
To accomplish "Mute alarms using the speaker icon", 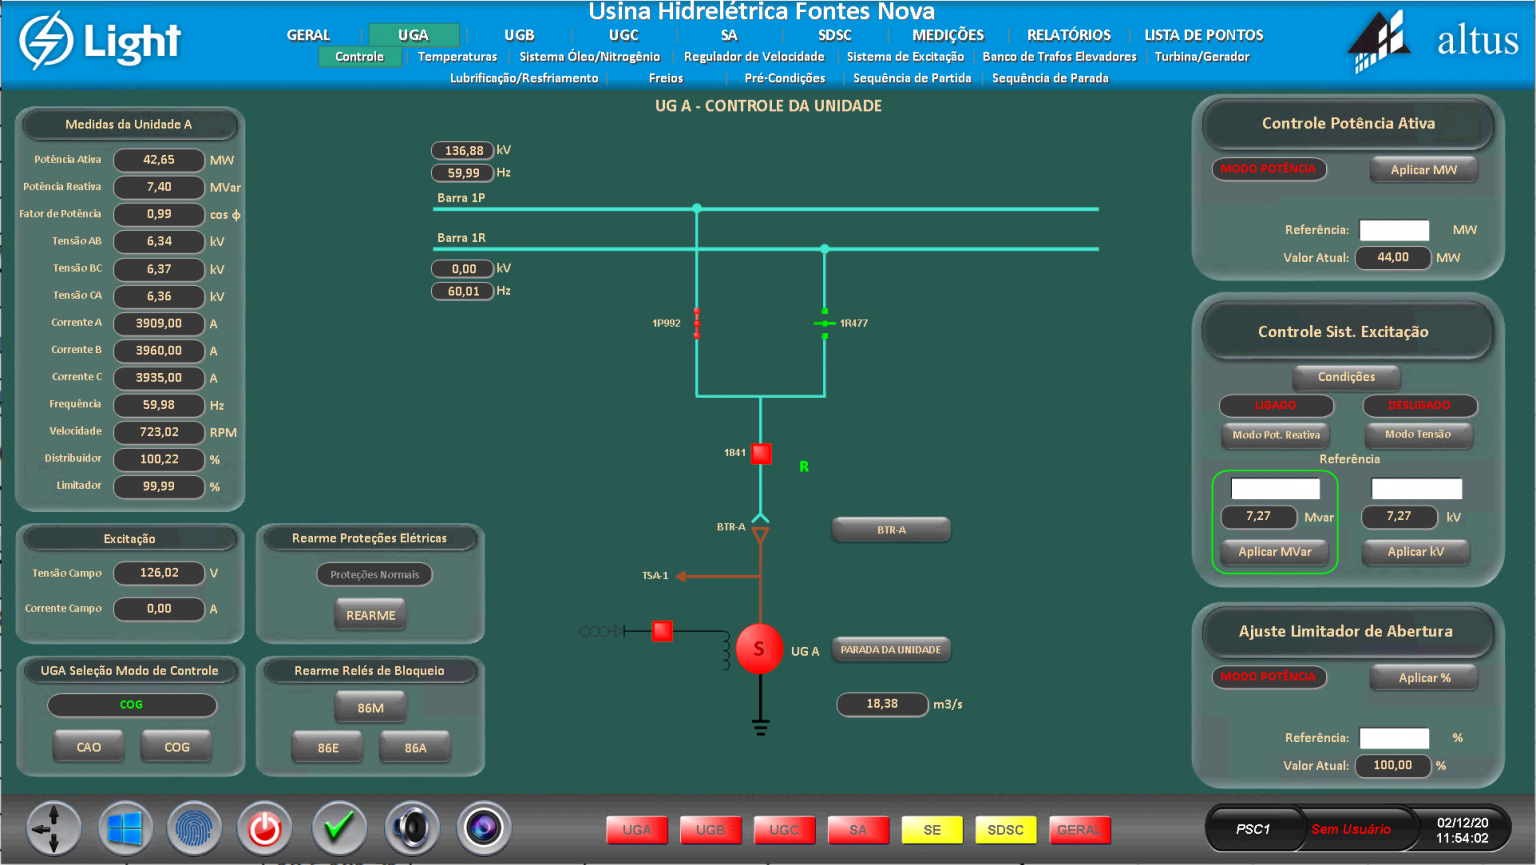I will click(411, 828).
